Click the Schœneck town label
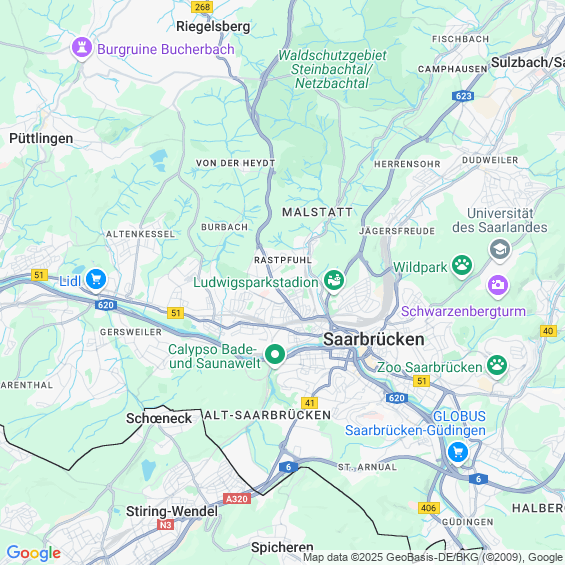This screenshot has width=565, height=565. (x=159, y=418)
